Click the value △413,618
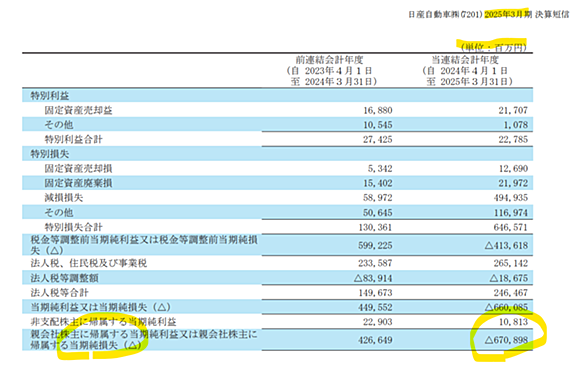 pyautogui.click(x=506, y=245)
